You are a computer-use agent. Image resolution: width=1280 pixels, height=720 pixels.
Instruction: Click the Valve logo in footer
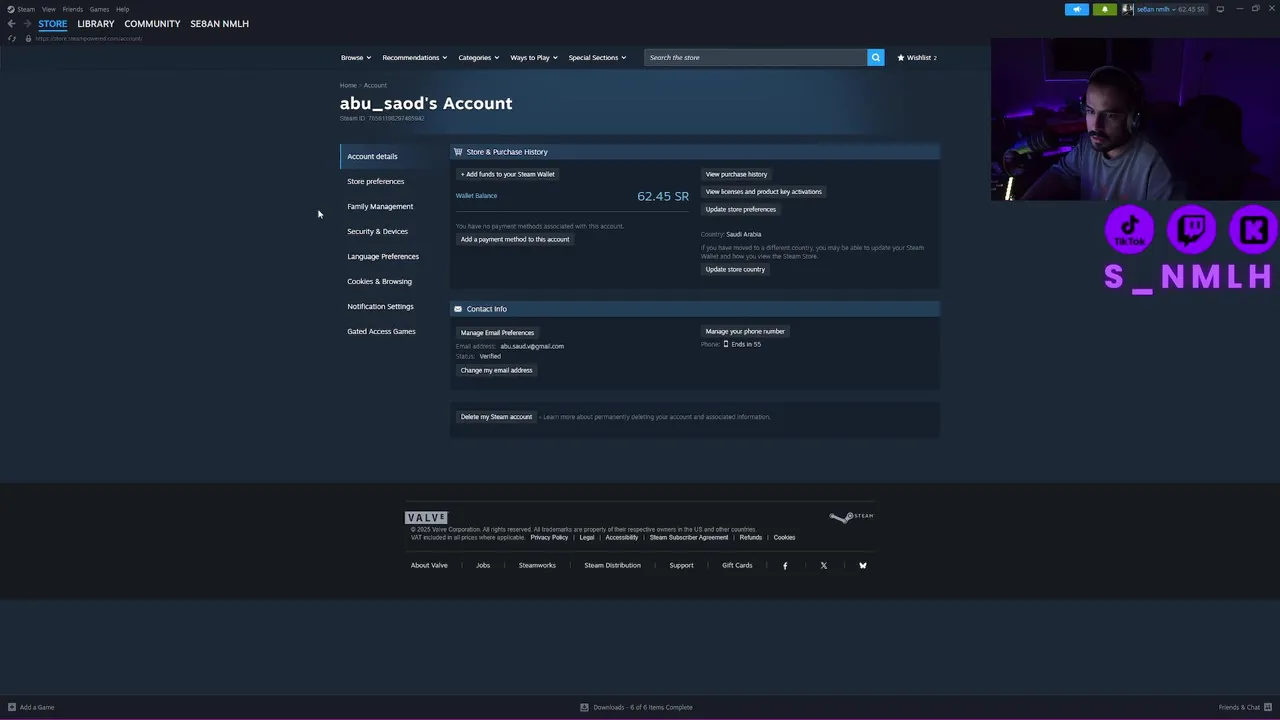click(426, 517)
